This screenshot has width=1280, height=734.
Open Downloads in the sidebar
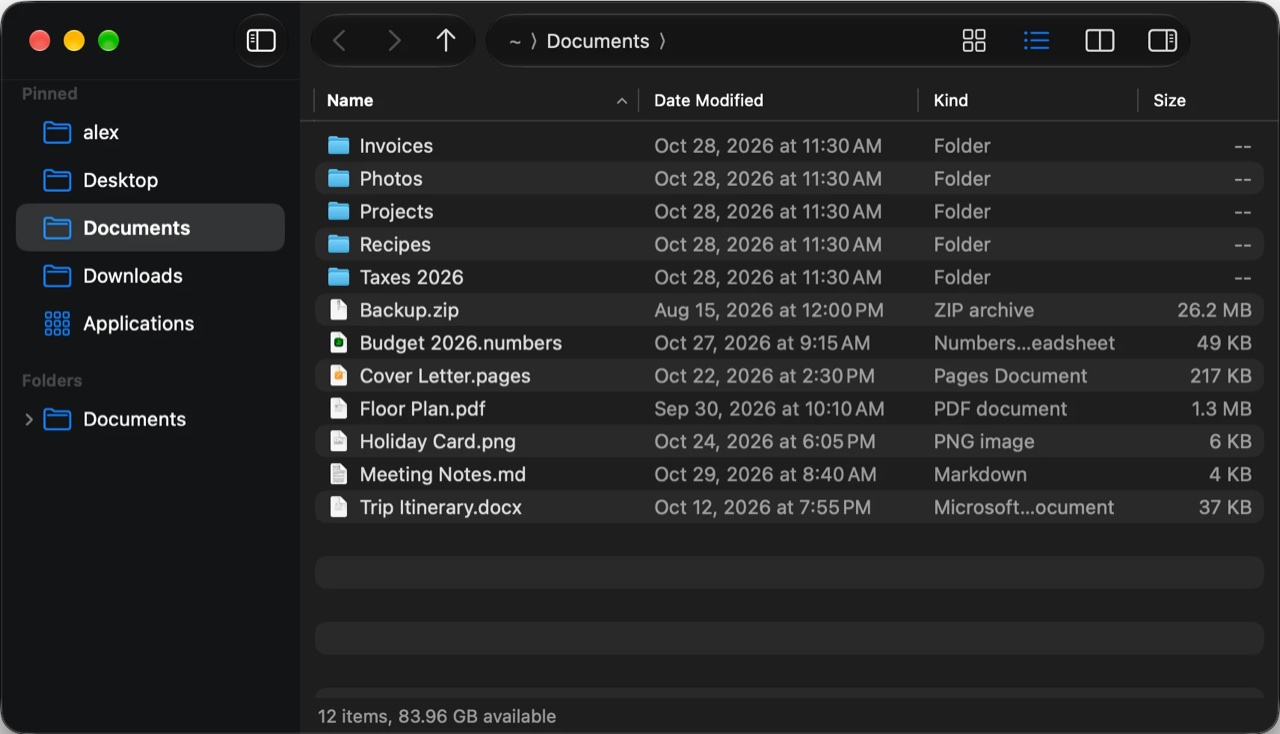150,276
